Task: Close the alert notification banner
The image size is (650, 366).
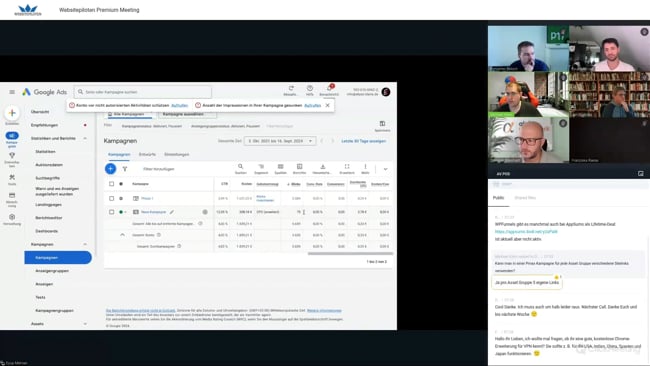Action: [x=327, y=105]
